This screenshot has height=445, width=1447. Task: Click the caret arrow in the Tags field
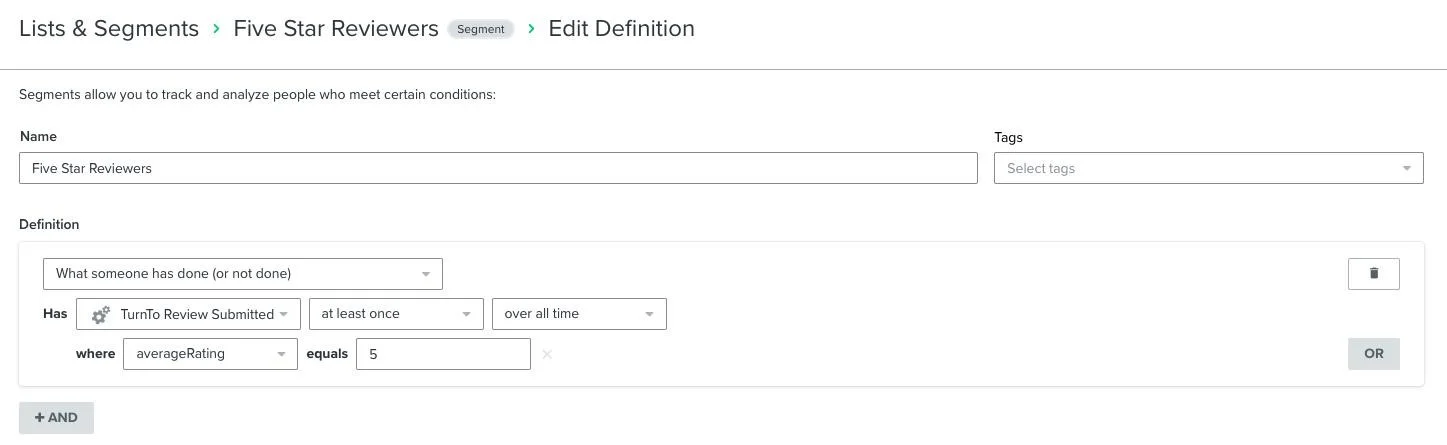tap(1406, 168)
